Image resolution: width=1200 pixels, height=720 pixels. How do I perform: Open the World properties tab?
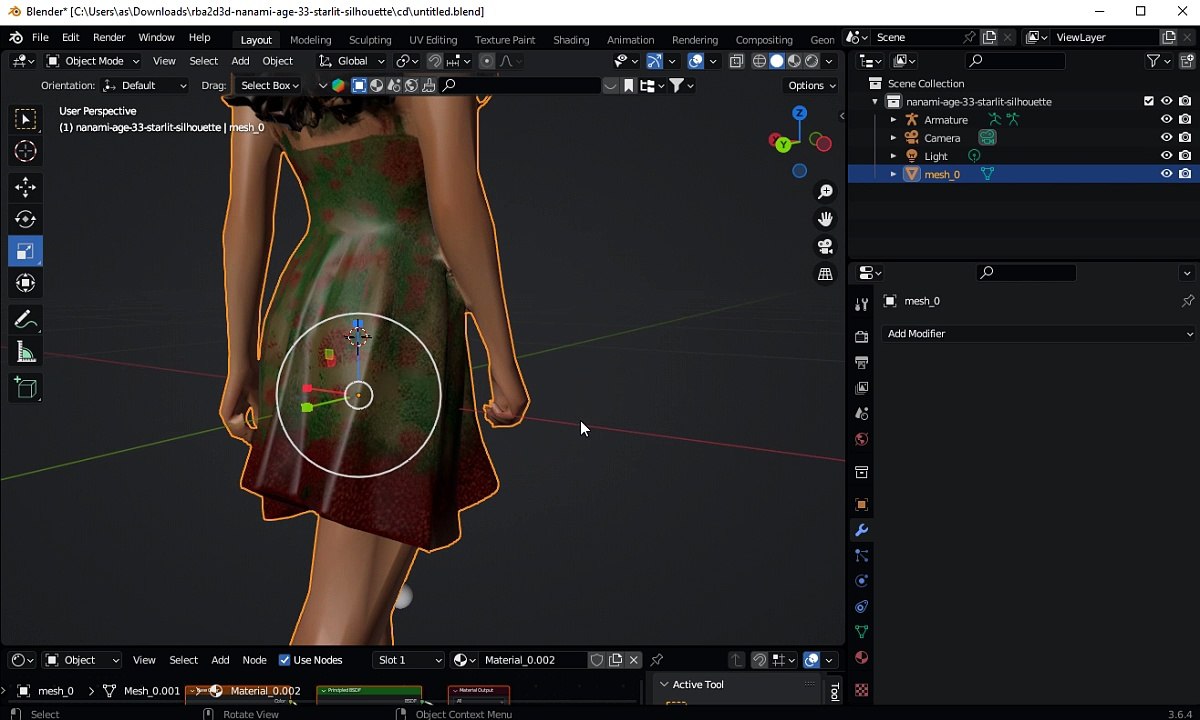pyautogui.click(x=861, y=439)
